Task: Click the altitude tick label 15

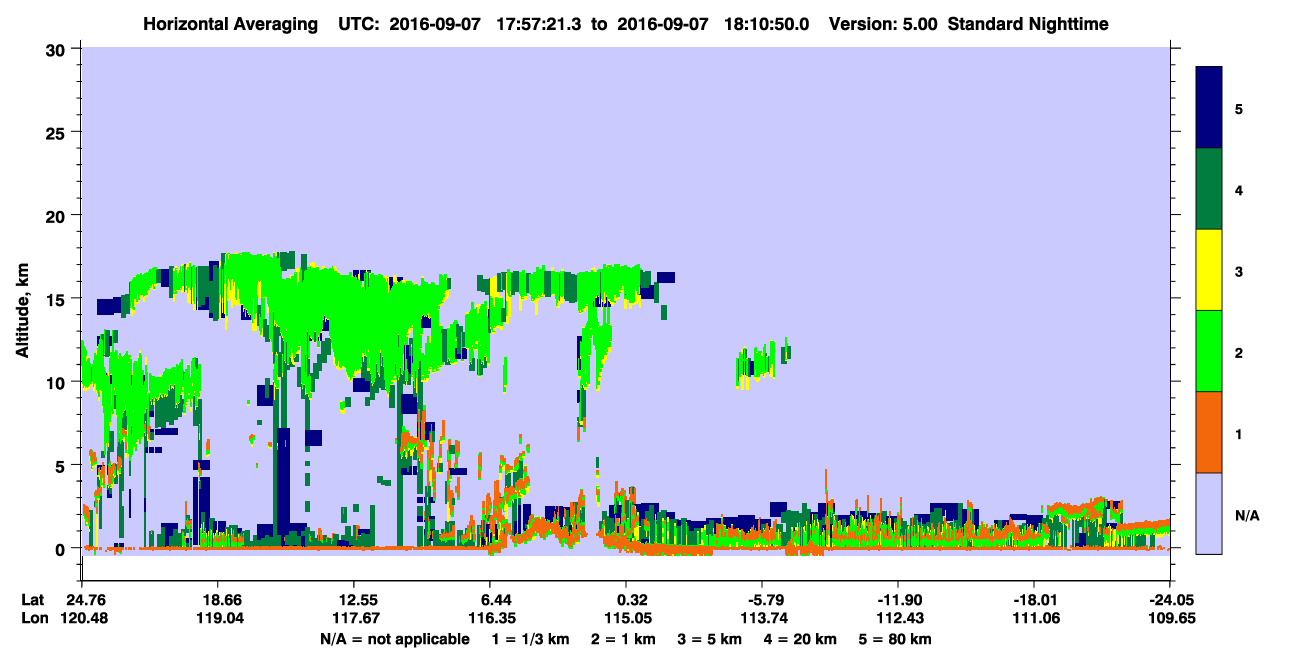Action: point(58,299)
